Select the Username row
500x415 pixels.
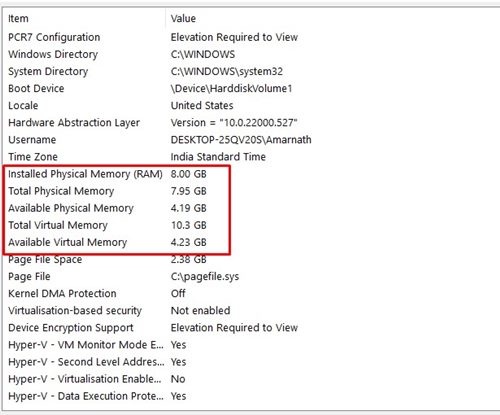[251, 140]
